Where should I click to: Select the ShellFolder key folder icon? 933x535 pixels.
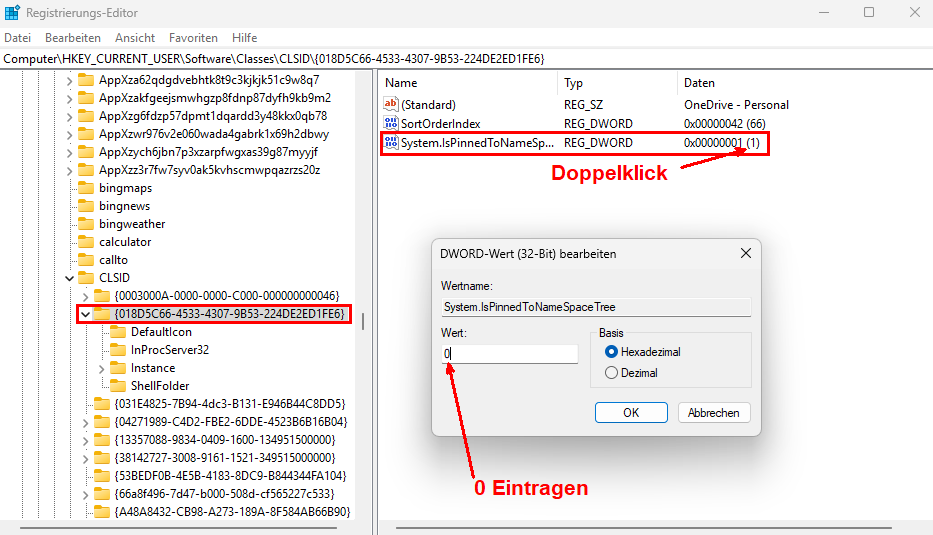pos(118,386)
